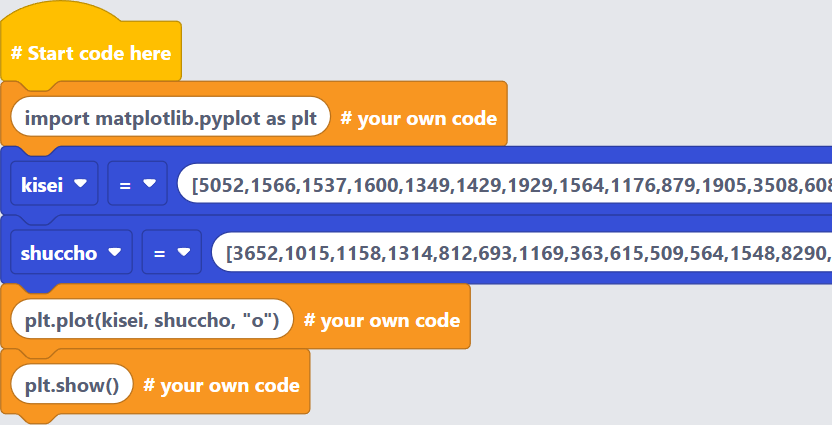Click the import matplotlib.pyplot code field

click(x=170, y=117)
